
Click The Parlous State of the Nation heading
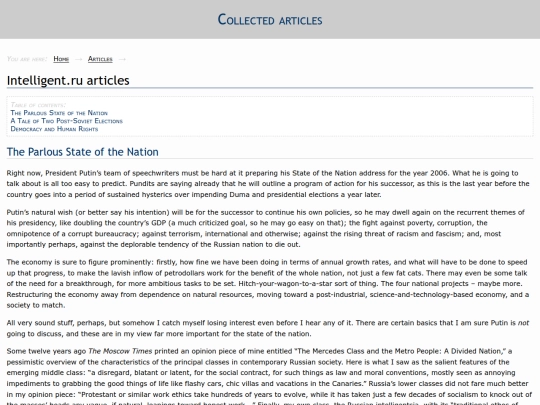pos(83,152)
